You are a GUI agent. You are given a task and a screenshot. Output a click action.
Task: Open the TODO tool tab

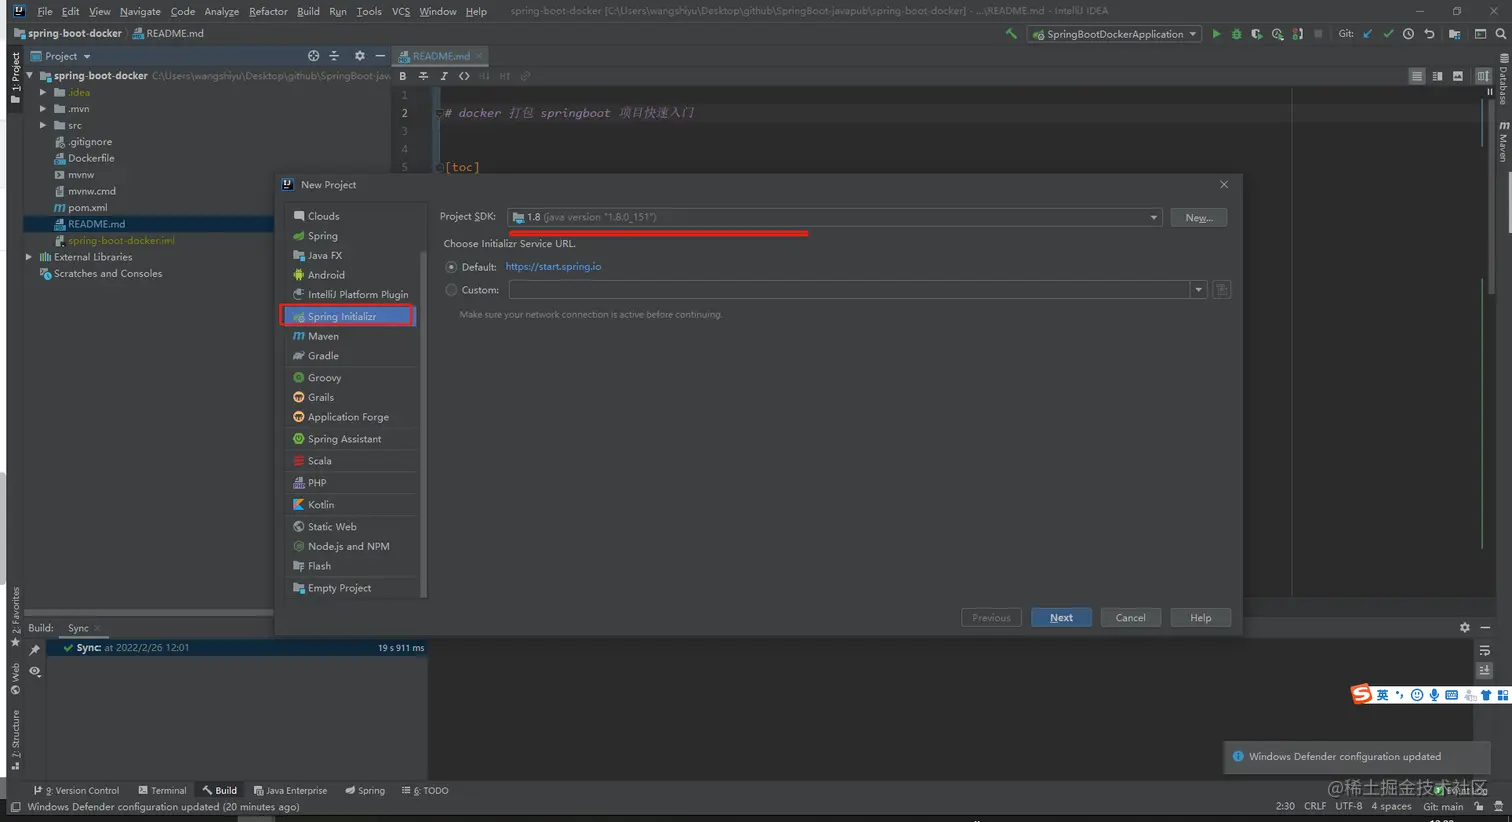[x=425, y=790]
